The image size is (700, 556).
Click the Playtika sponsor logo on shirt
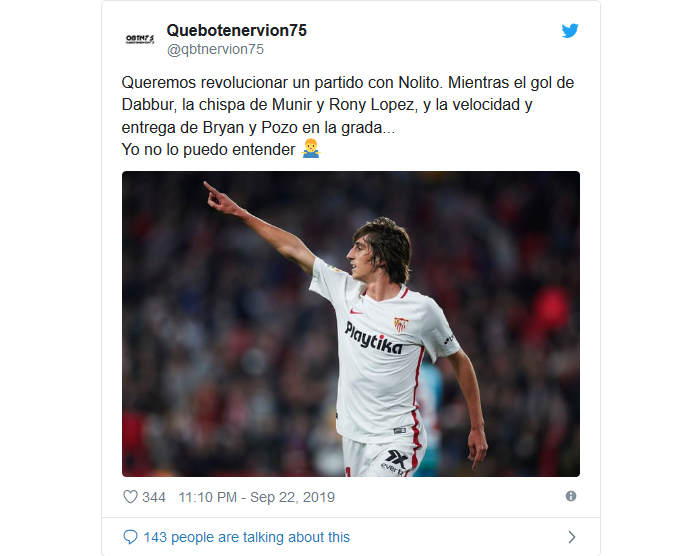(x=374, y=339)
